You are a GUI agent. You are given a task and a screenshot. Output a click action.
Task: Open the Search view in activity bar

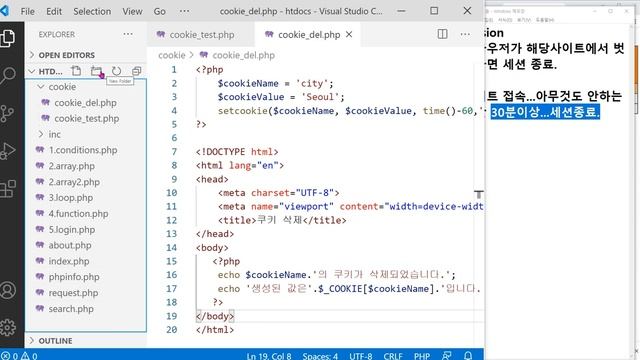[x=8, y=76]
